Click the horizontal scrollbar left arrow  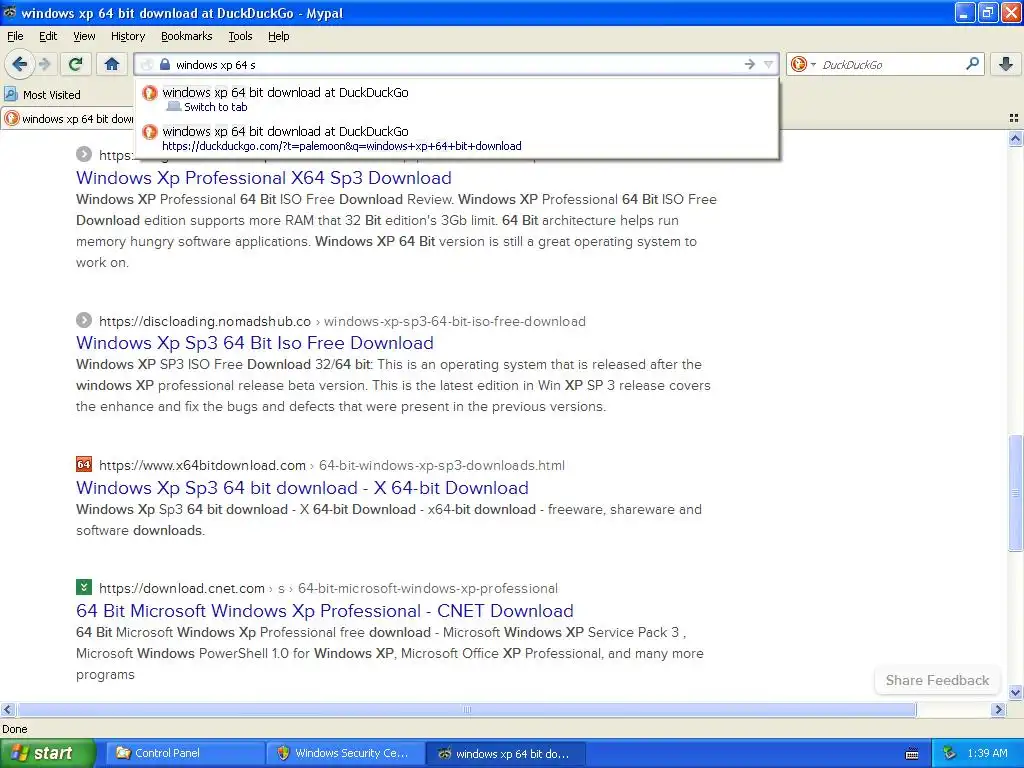coord(8,709)
